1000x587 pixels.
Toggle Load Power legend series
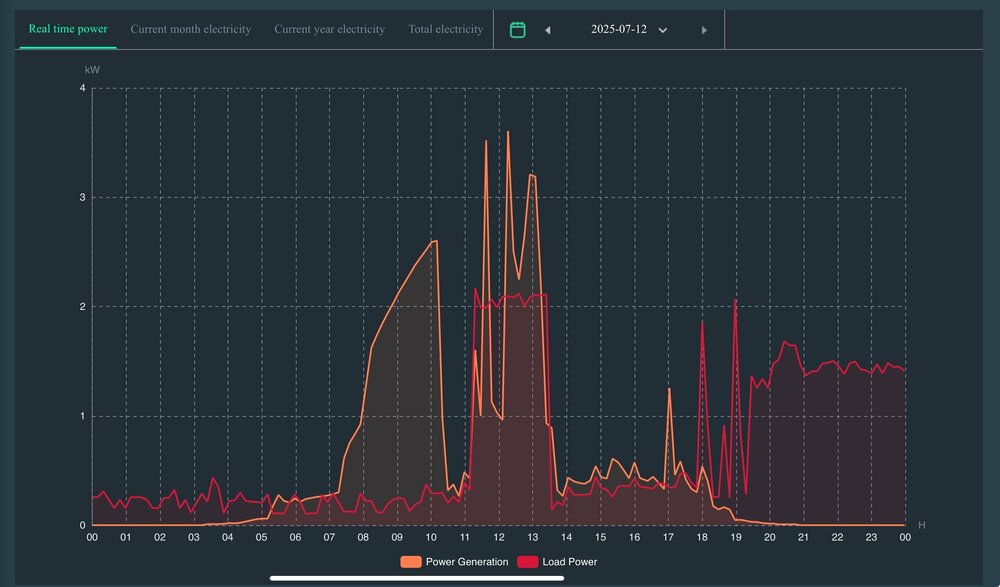[x=557, y=562]
